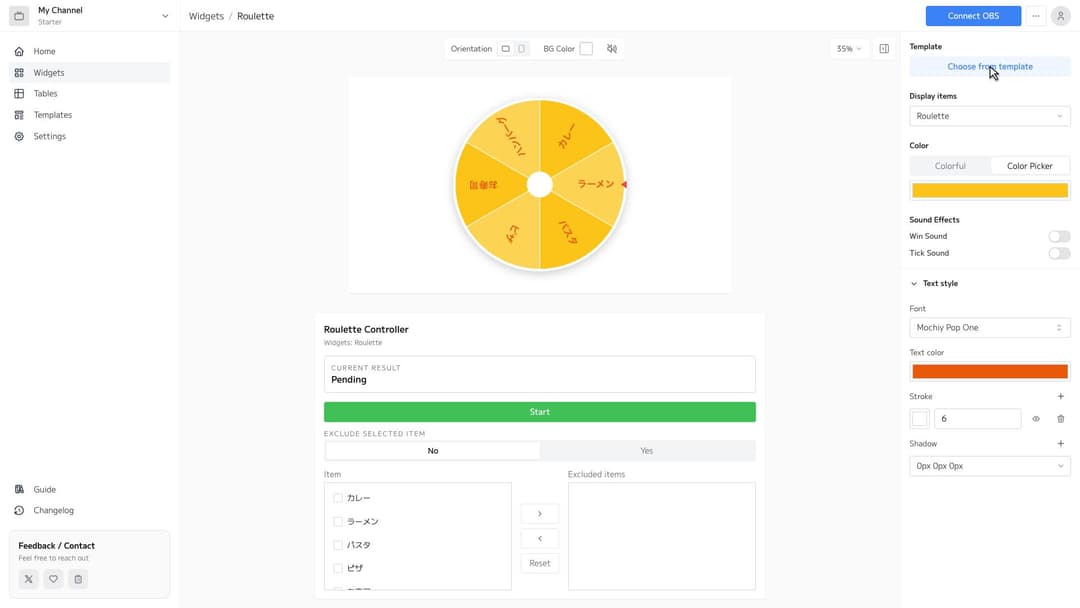Click the Guide book icon
The image size is (1080, 608).
(x=19, y=490)
